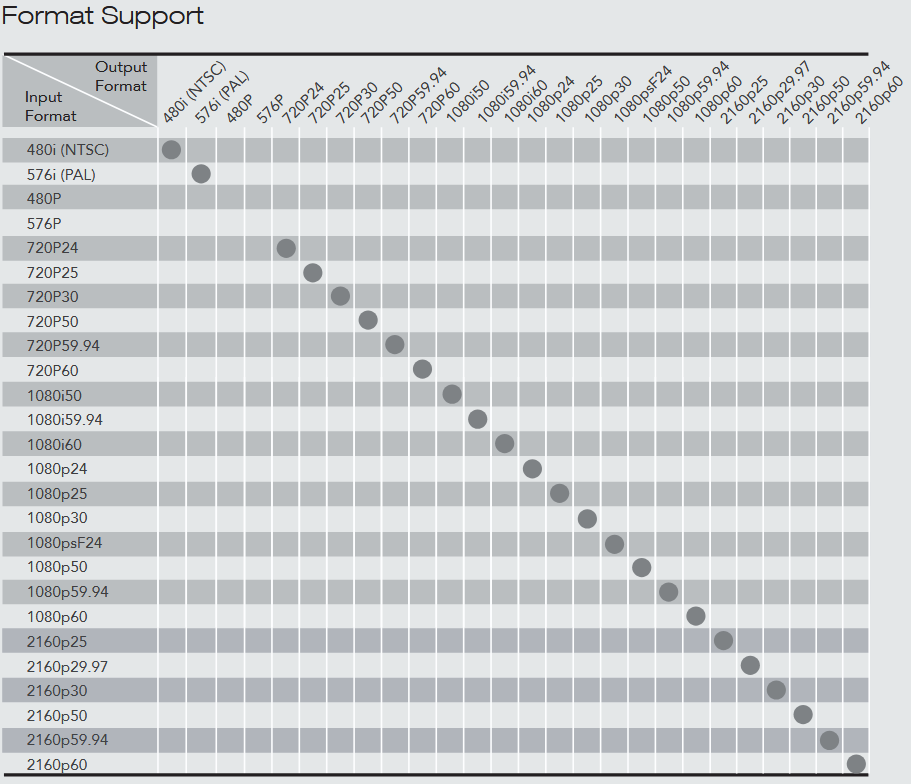Select the dot in the 2160p60 row
911x784 pixels.
pyautogui.click(x=856, y=764)
